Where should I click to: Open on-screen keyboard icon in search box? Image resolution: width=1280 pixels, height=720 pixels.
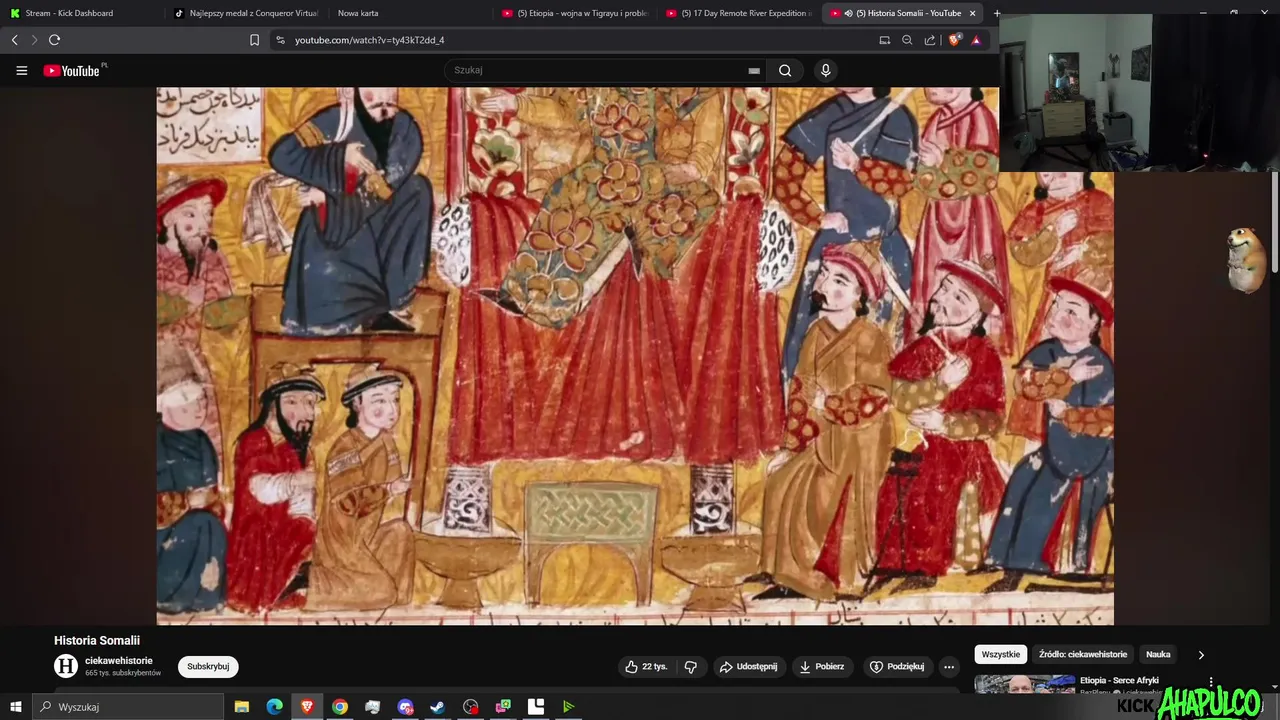pos(754,71)
